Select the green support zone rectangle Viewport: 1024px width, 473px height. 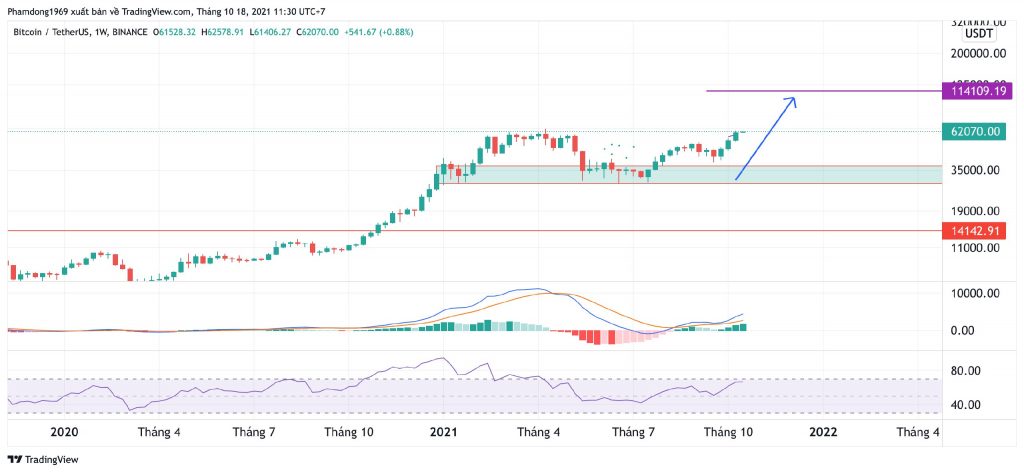[x=700, y=175]
